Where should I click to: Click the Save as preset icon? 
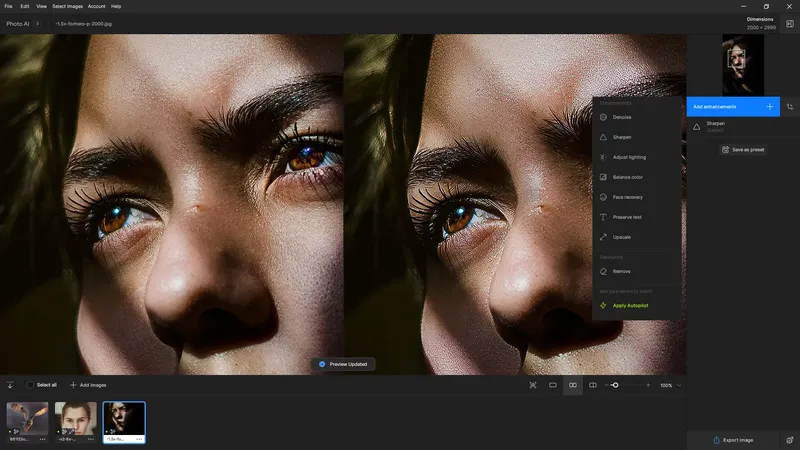click(x=725, y=149)
